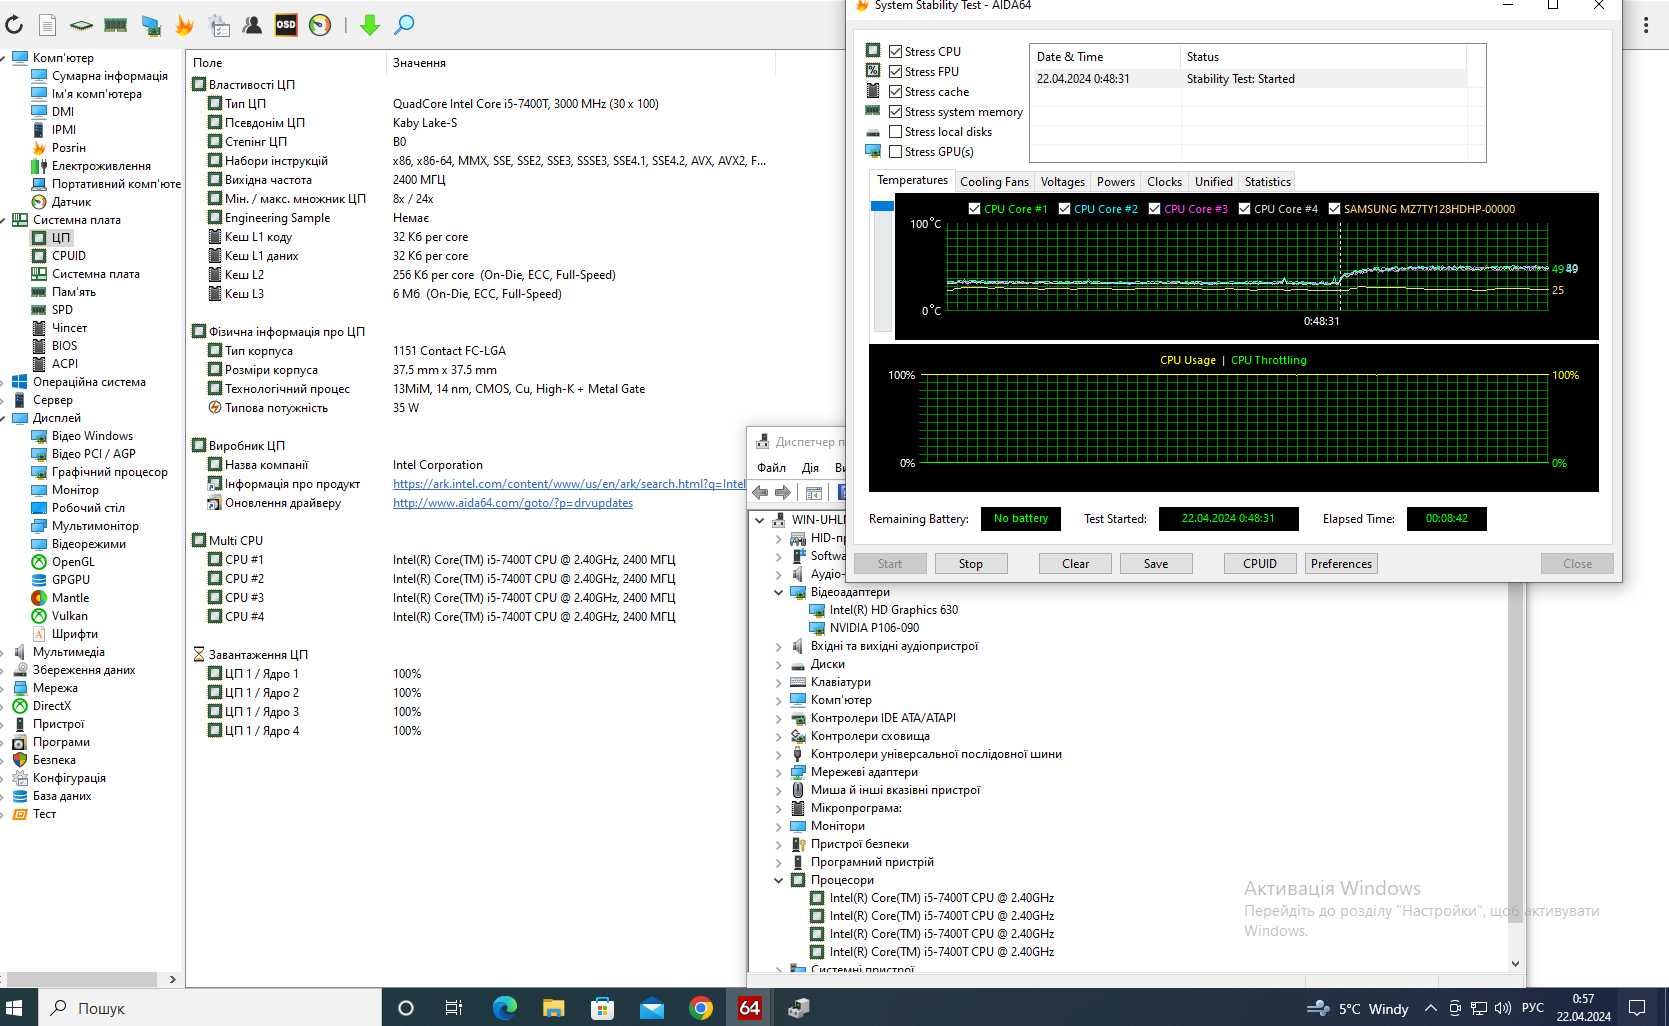Viewport: 1669px width, 1026px height.
Task: Uncheck the Stress CPU checkbox
Action: pos(895,52)
